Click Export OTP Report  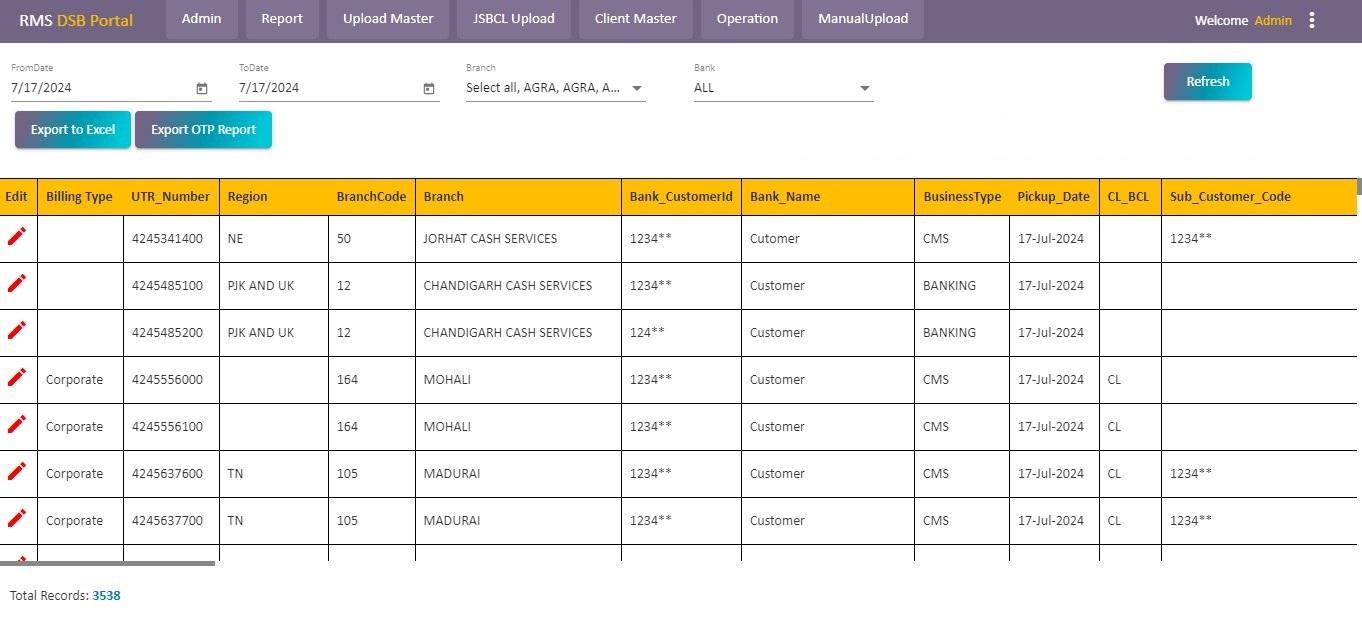[x=203, y=130]
